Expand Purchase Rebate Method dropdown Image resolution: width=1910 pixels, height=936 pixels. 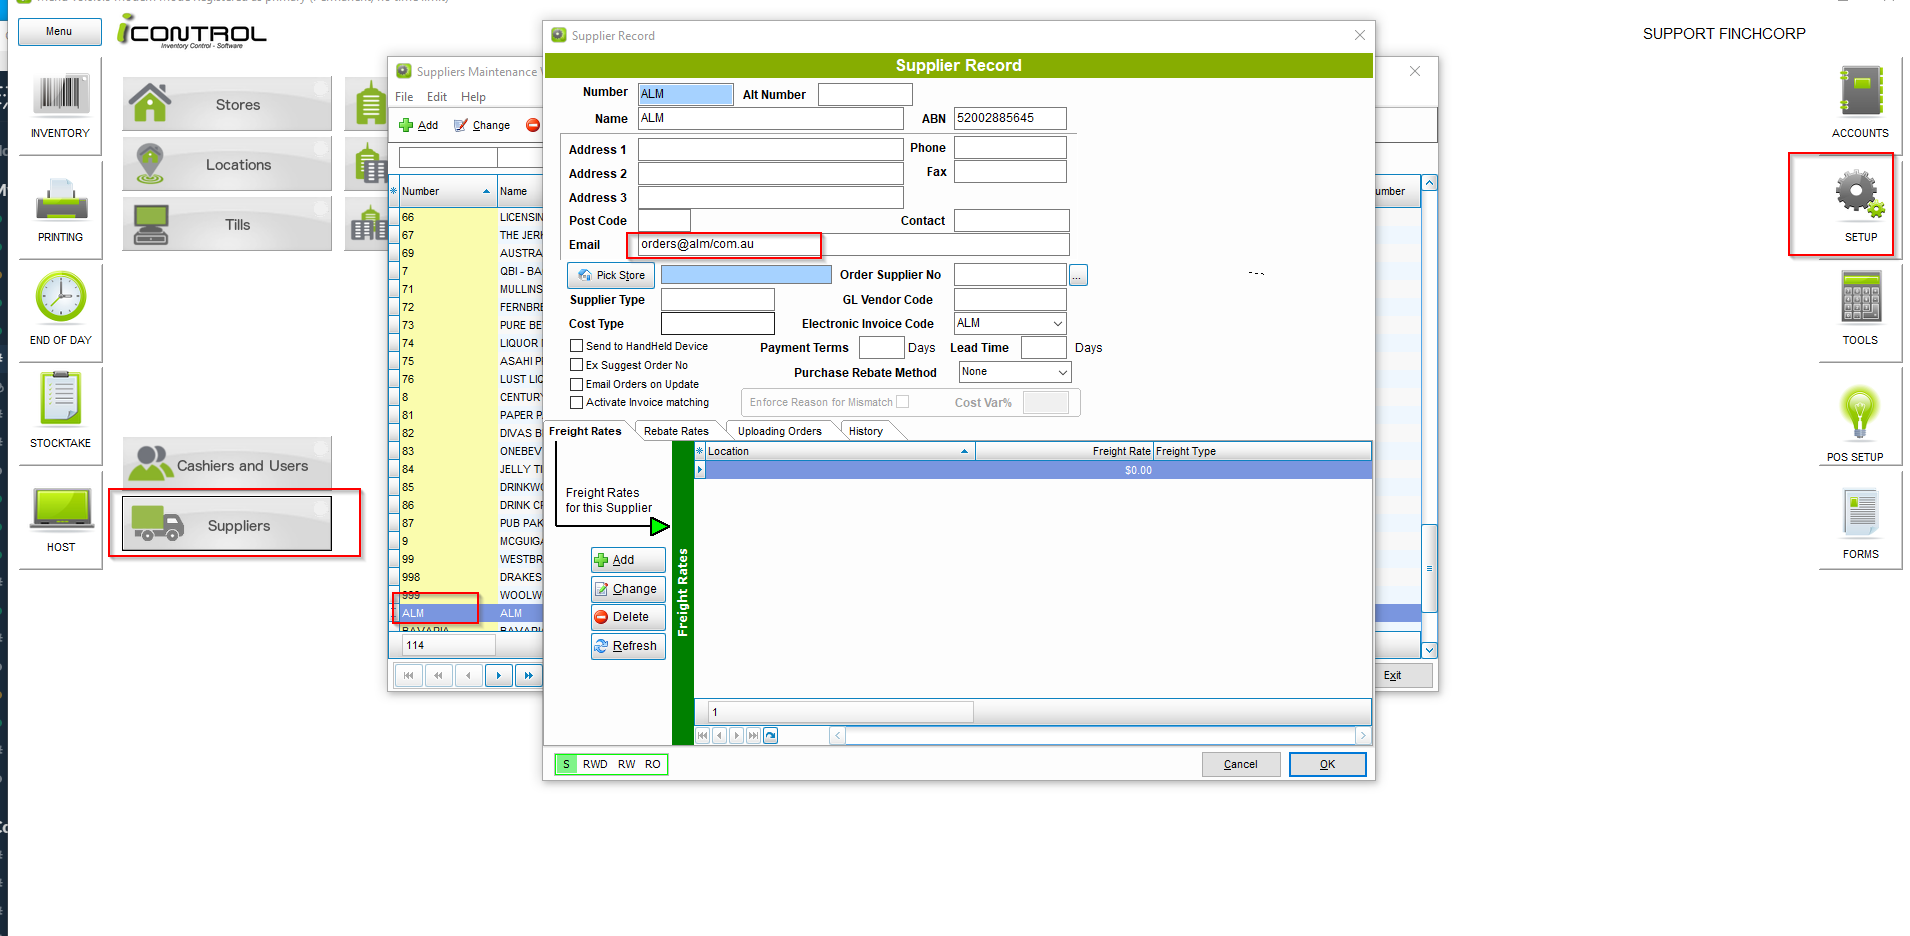(x=1063, y=372)
